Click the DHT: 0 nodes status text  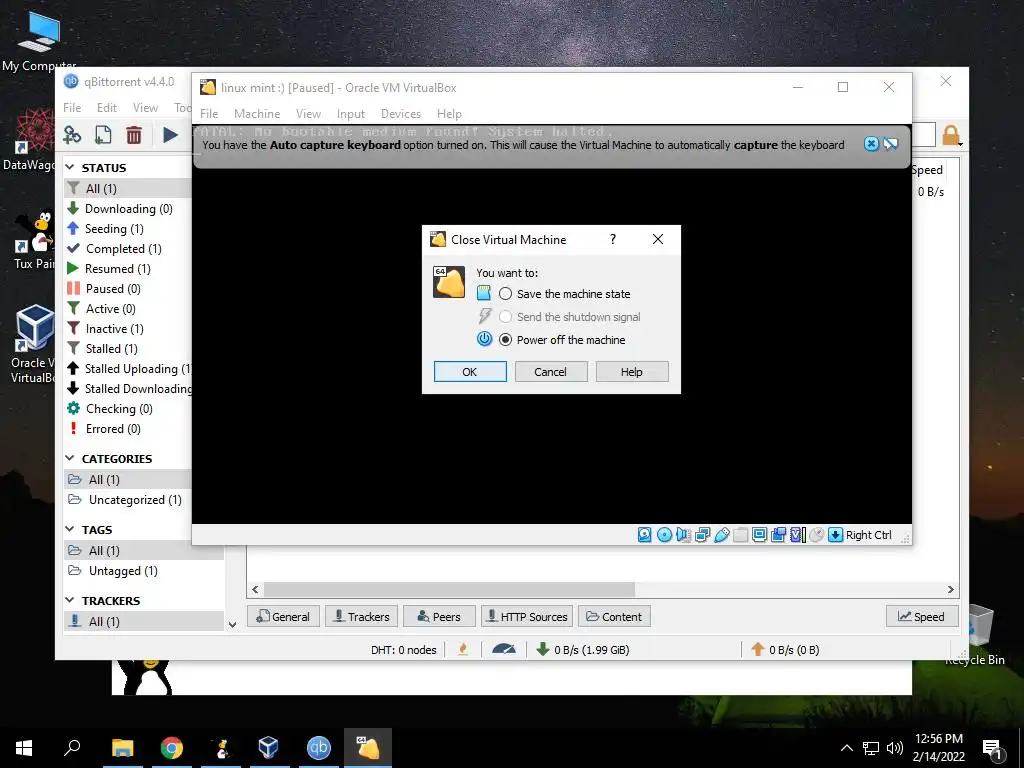[404, 650]
